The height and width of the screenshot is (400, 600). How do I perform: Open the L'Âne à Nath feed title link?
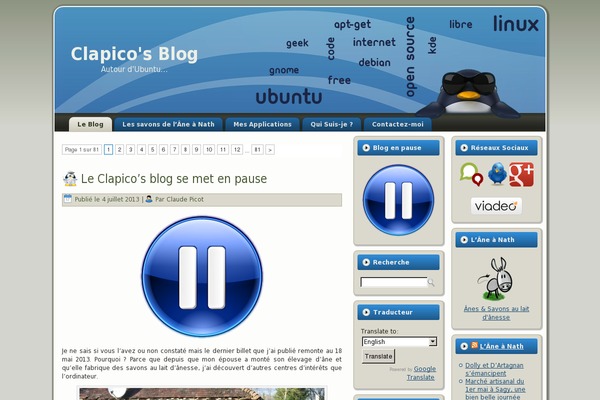coord(502,346)
